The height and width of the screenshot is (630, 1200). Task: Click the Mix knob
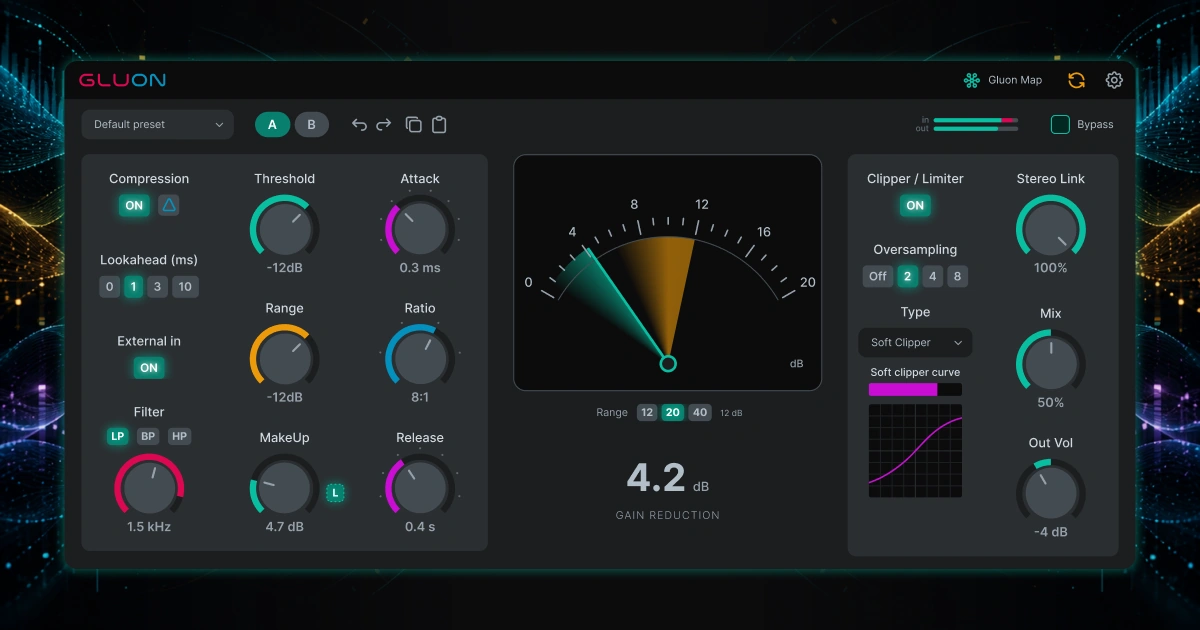pyautogui.click(x=1051, y=363)
